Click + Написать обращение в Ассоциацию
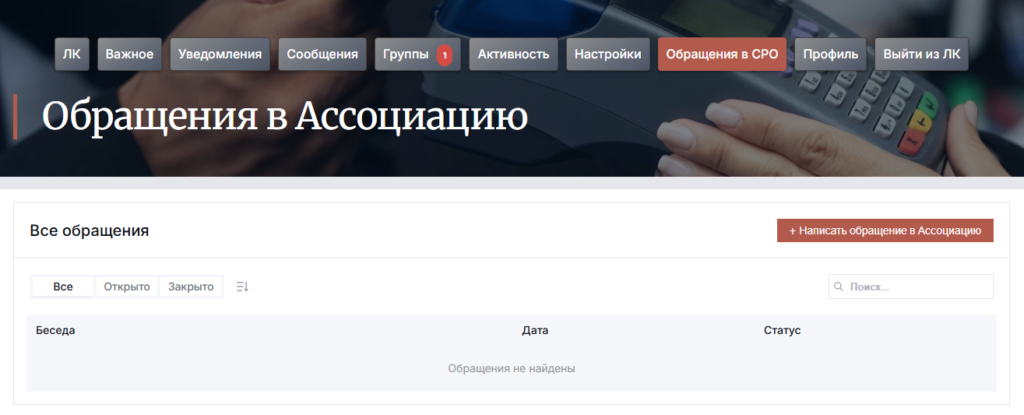Image resolution: width=1024 pixels, height=415 pixels. (885, 231)
